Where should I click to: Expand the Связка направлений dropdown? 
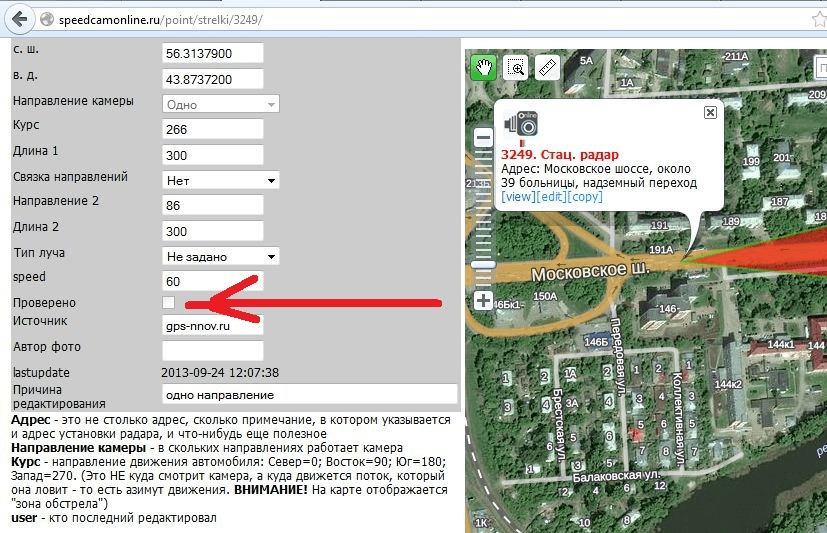click(x=220, y=180)
